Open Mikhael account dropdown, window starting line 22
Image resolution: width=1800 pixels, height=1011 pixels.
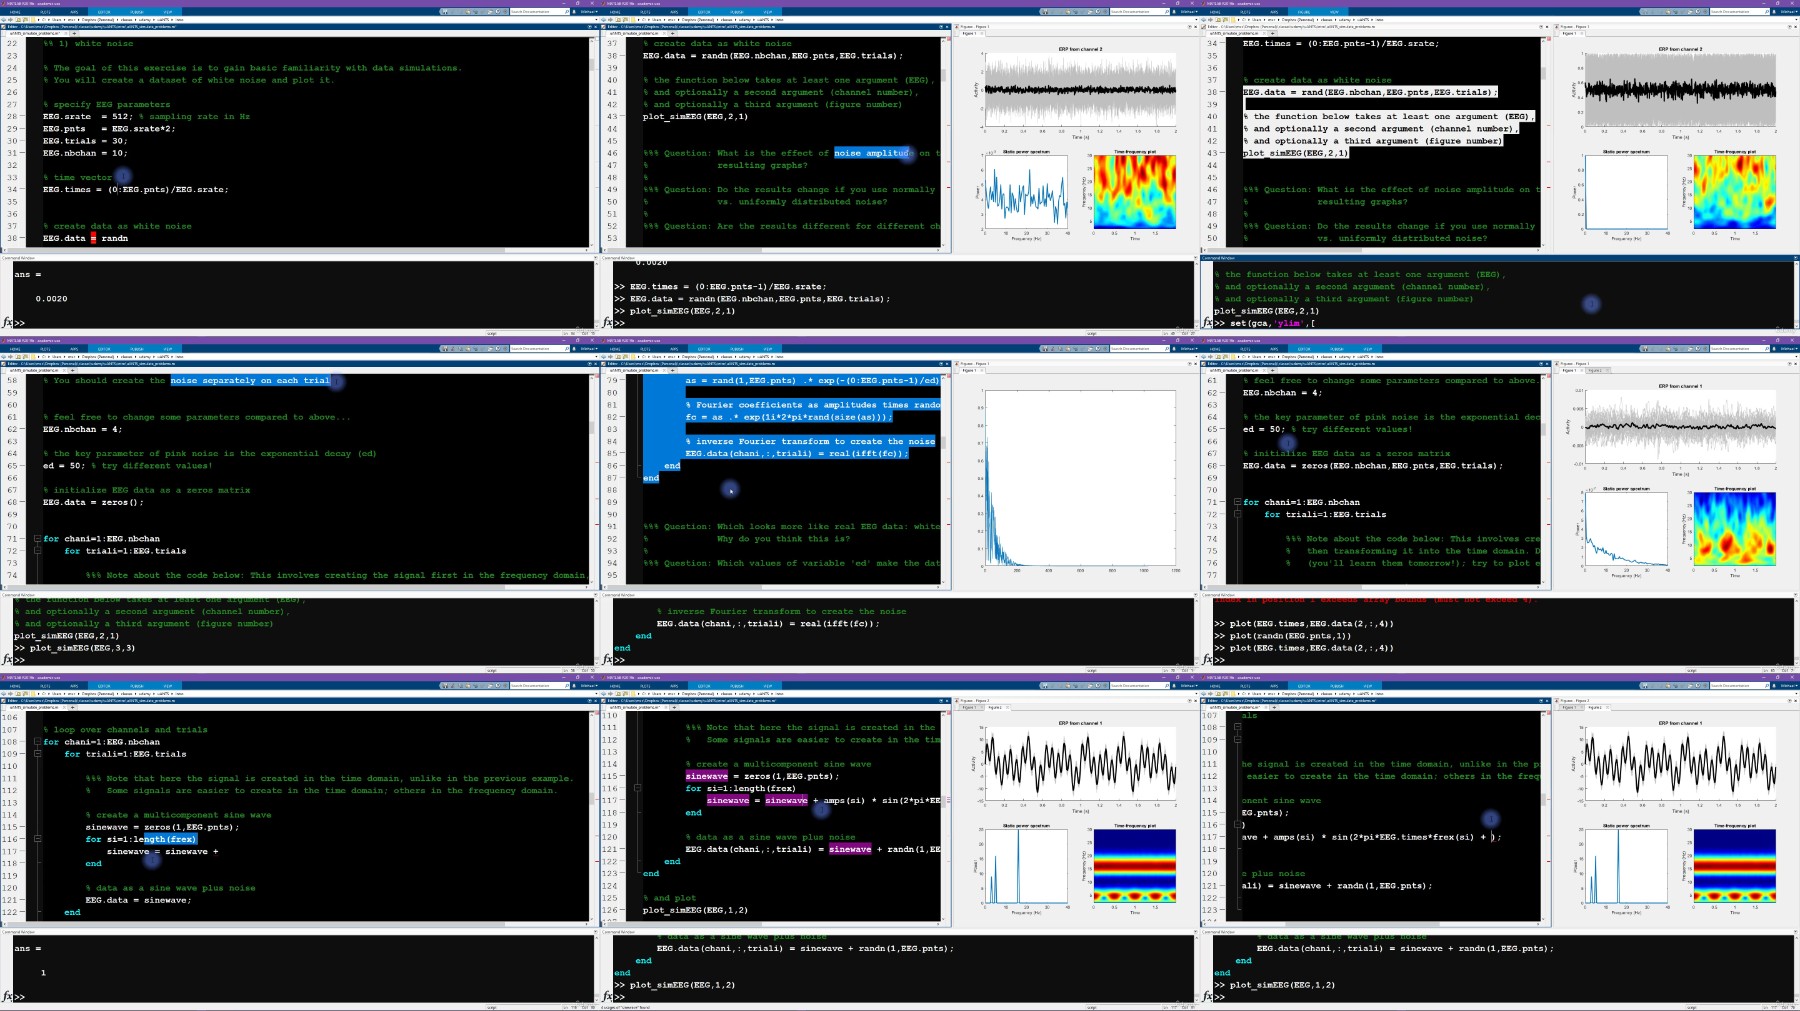click(588, 12)
